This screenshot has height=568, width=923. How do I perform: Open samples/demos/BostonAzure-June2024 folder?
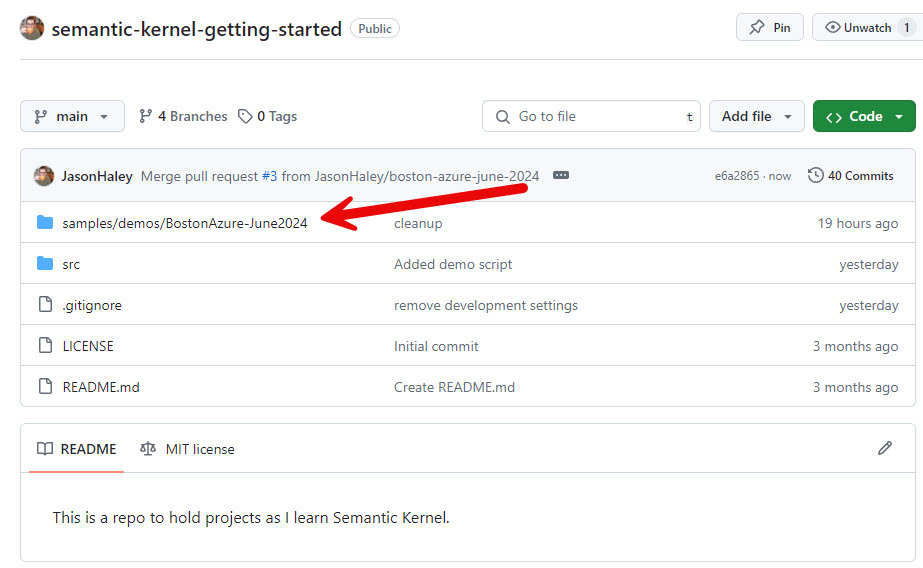tap(185, 223)
